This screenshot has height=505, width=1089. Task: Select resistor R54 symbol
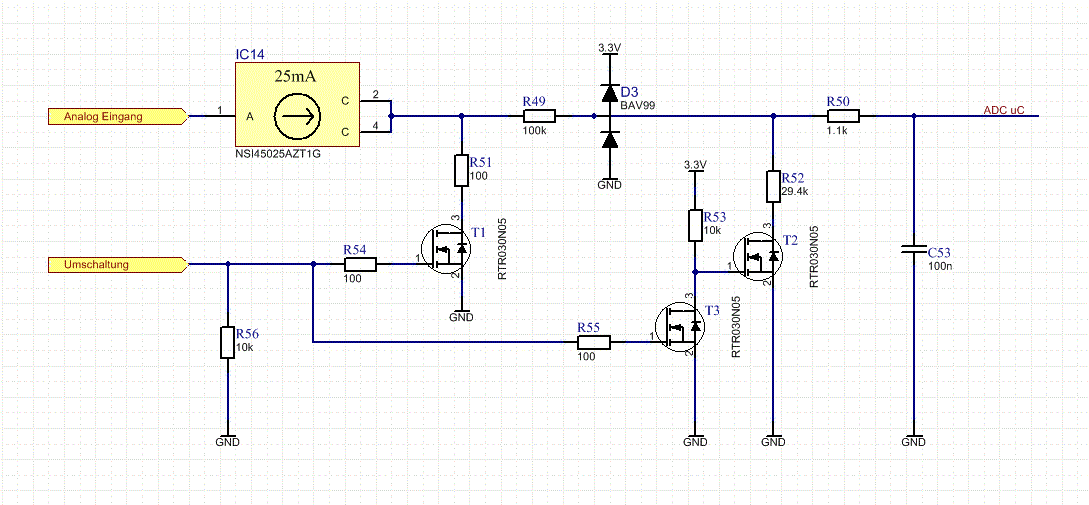pos(360,264)
